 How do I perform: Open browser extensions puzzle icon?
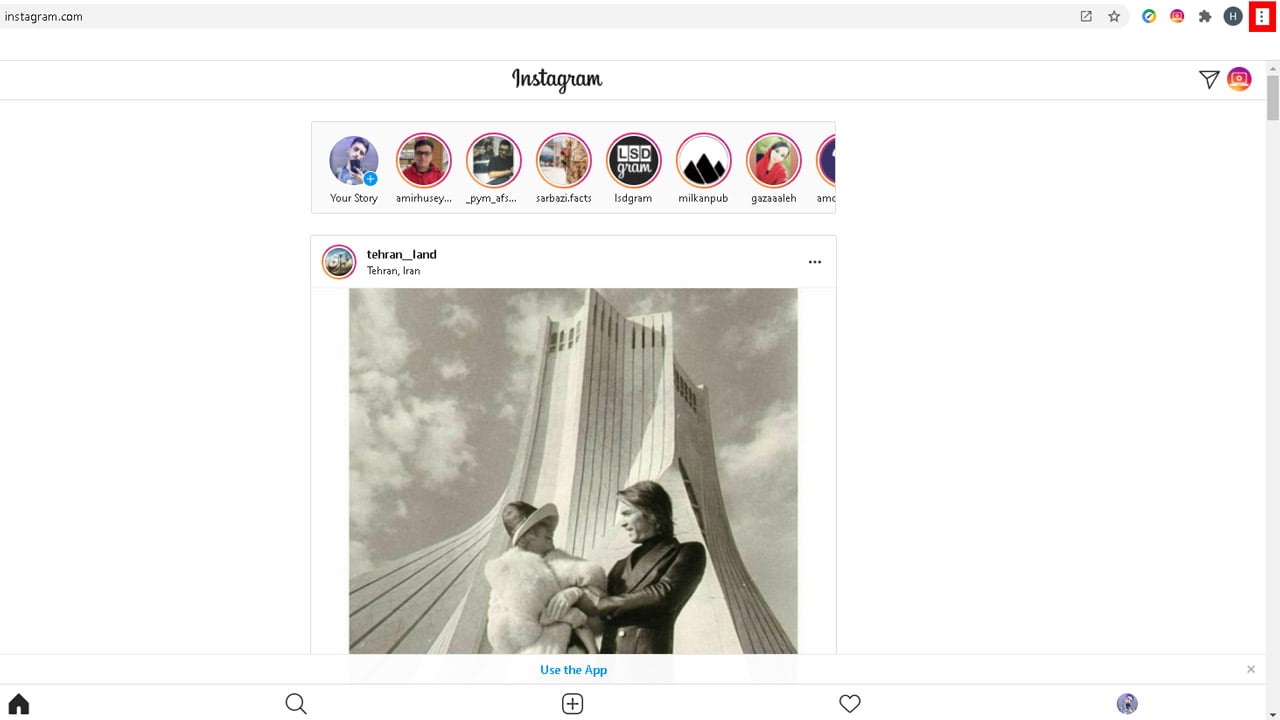(1205, 16)
